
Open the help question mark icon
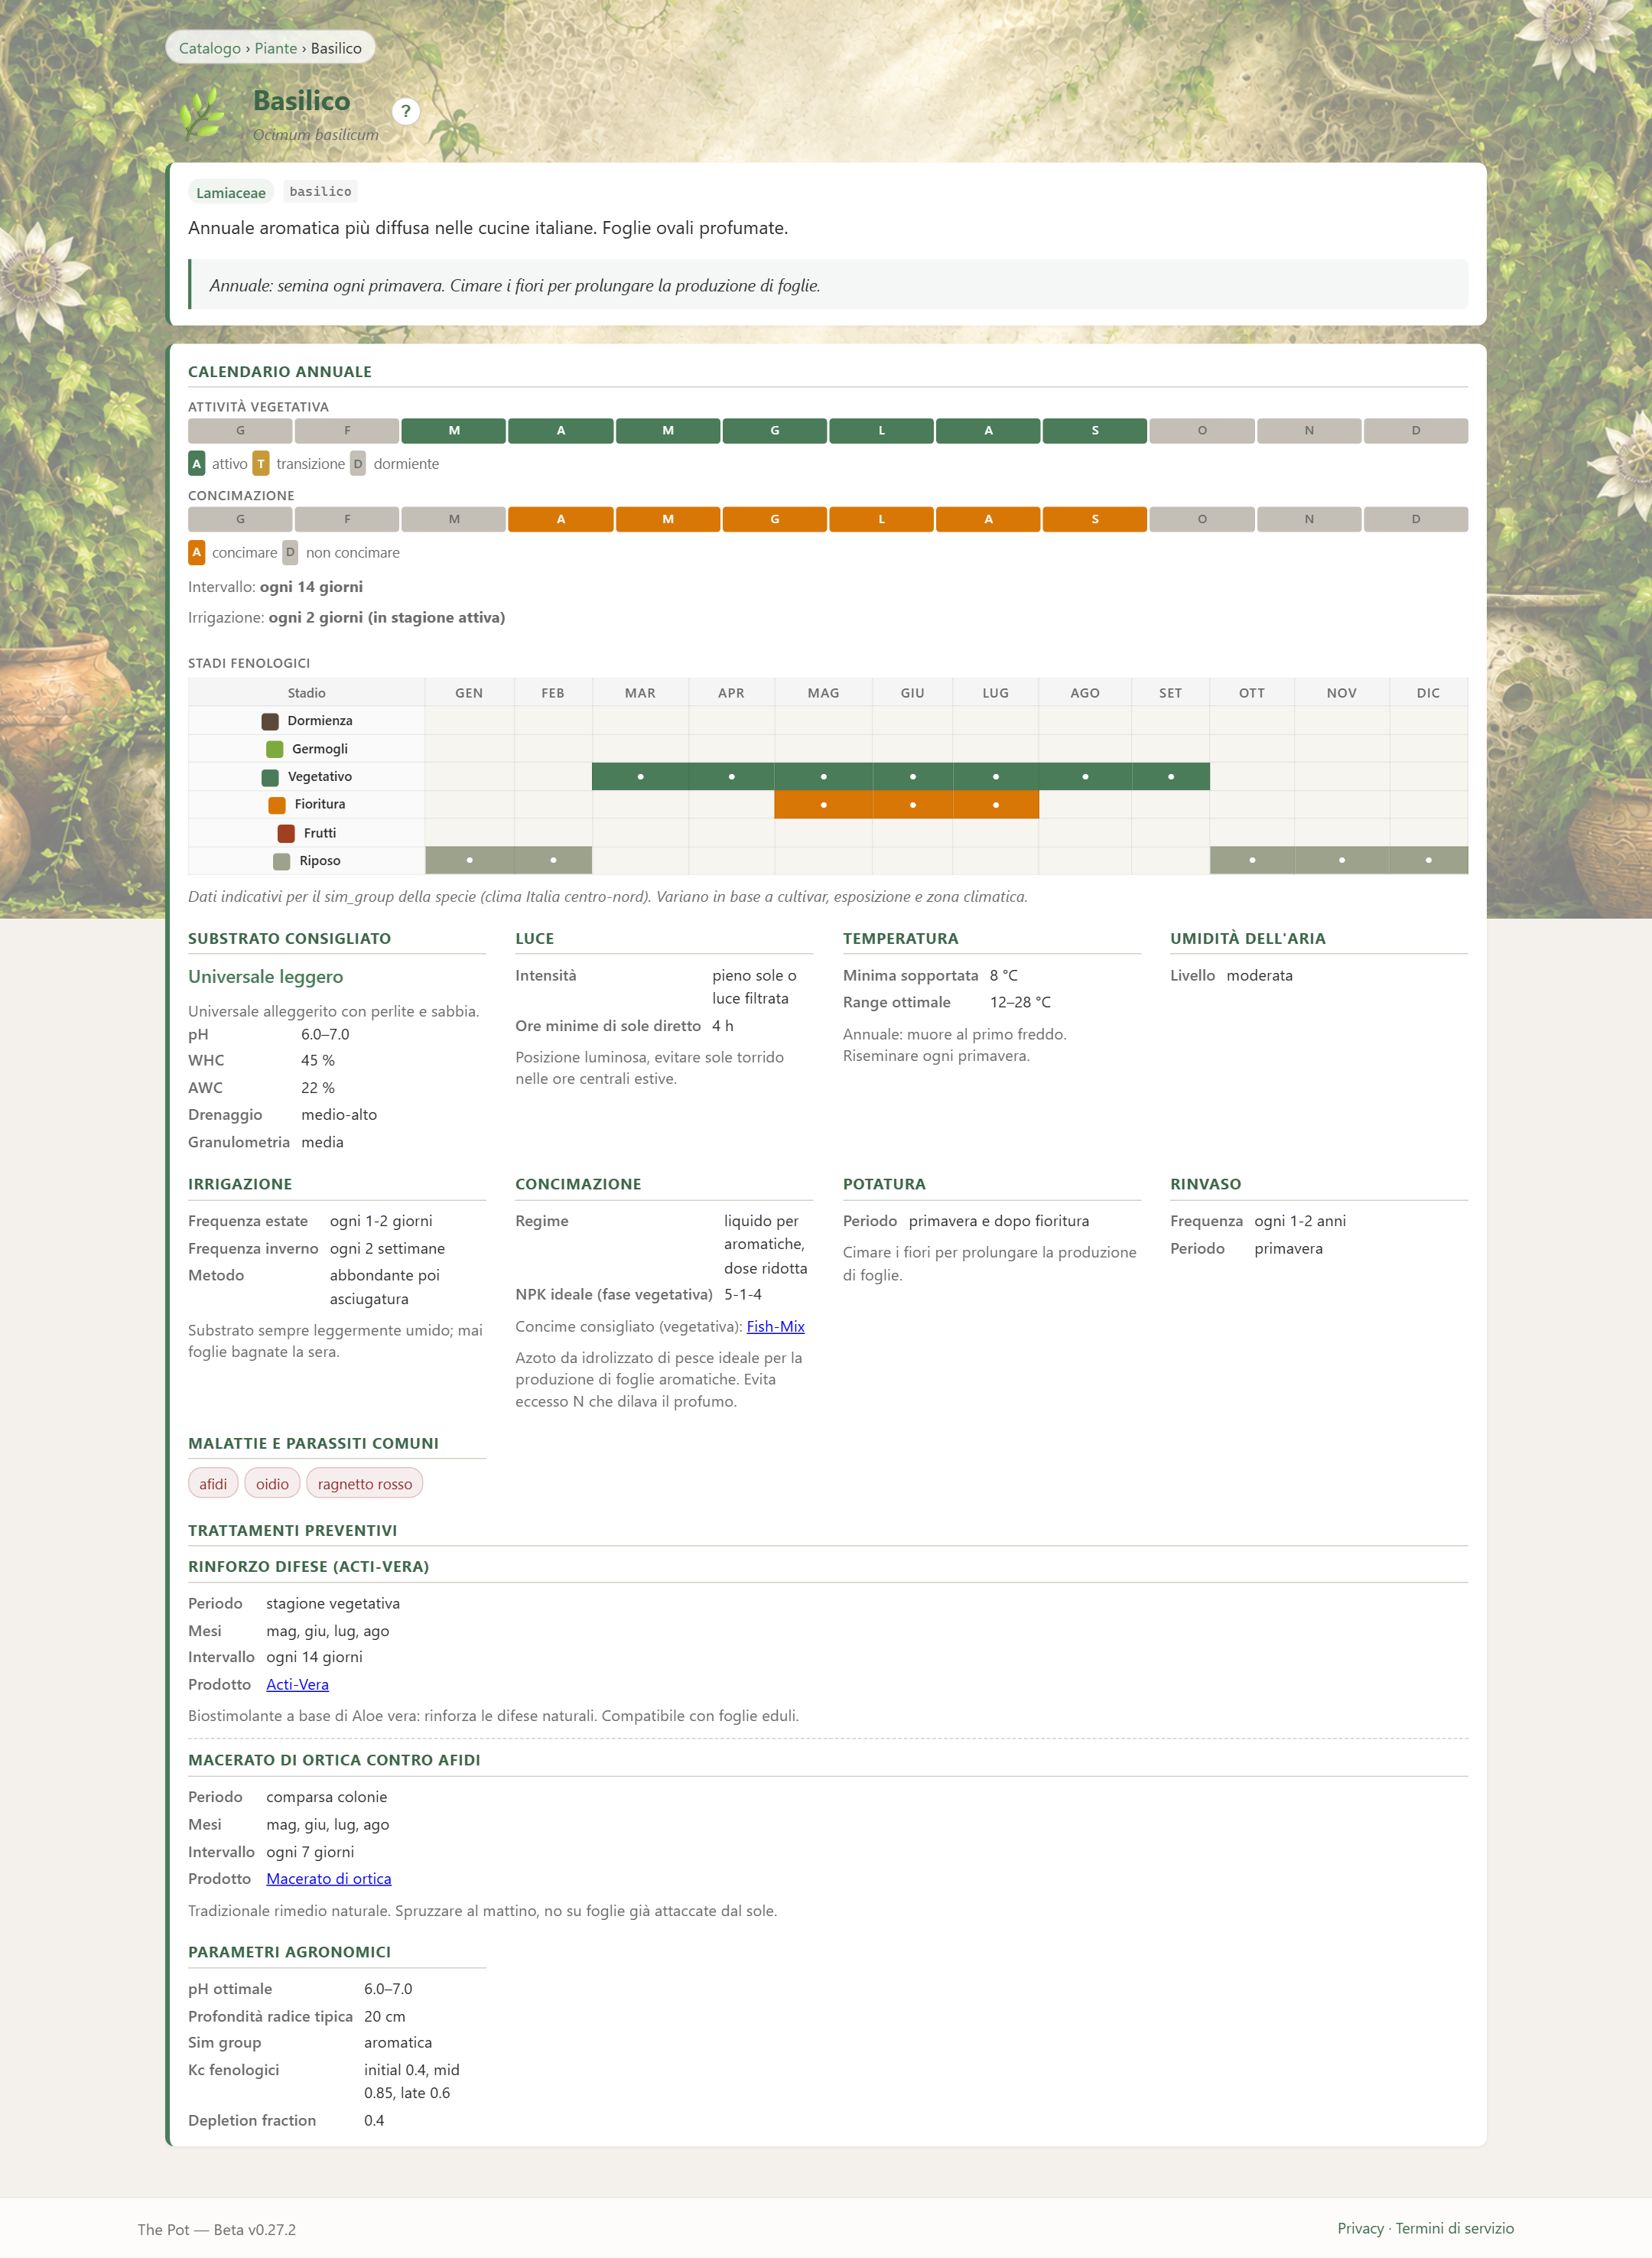point(405,111)
